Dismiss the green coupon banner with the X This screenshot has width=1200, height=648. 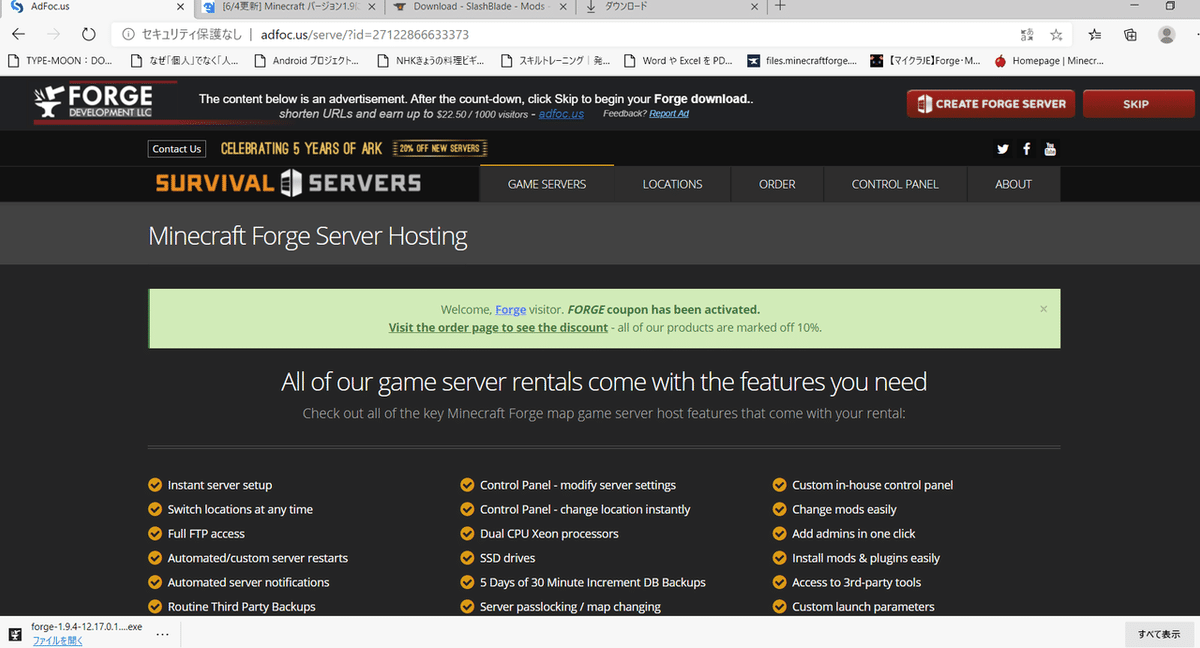(1044, 309)
